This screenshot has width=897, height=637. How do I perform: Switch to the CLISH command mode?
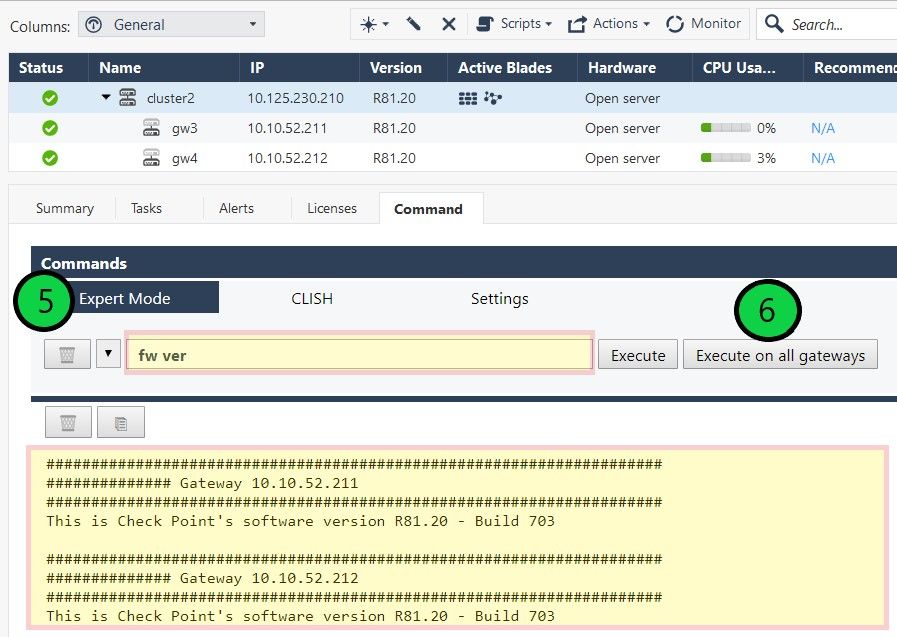click(x=312, y=298)
